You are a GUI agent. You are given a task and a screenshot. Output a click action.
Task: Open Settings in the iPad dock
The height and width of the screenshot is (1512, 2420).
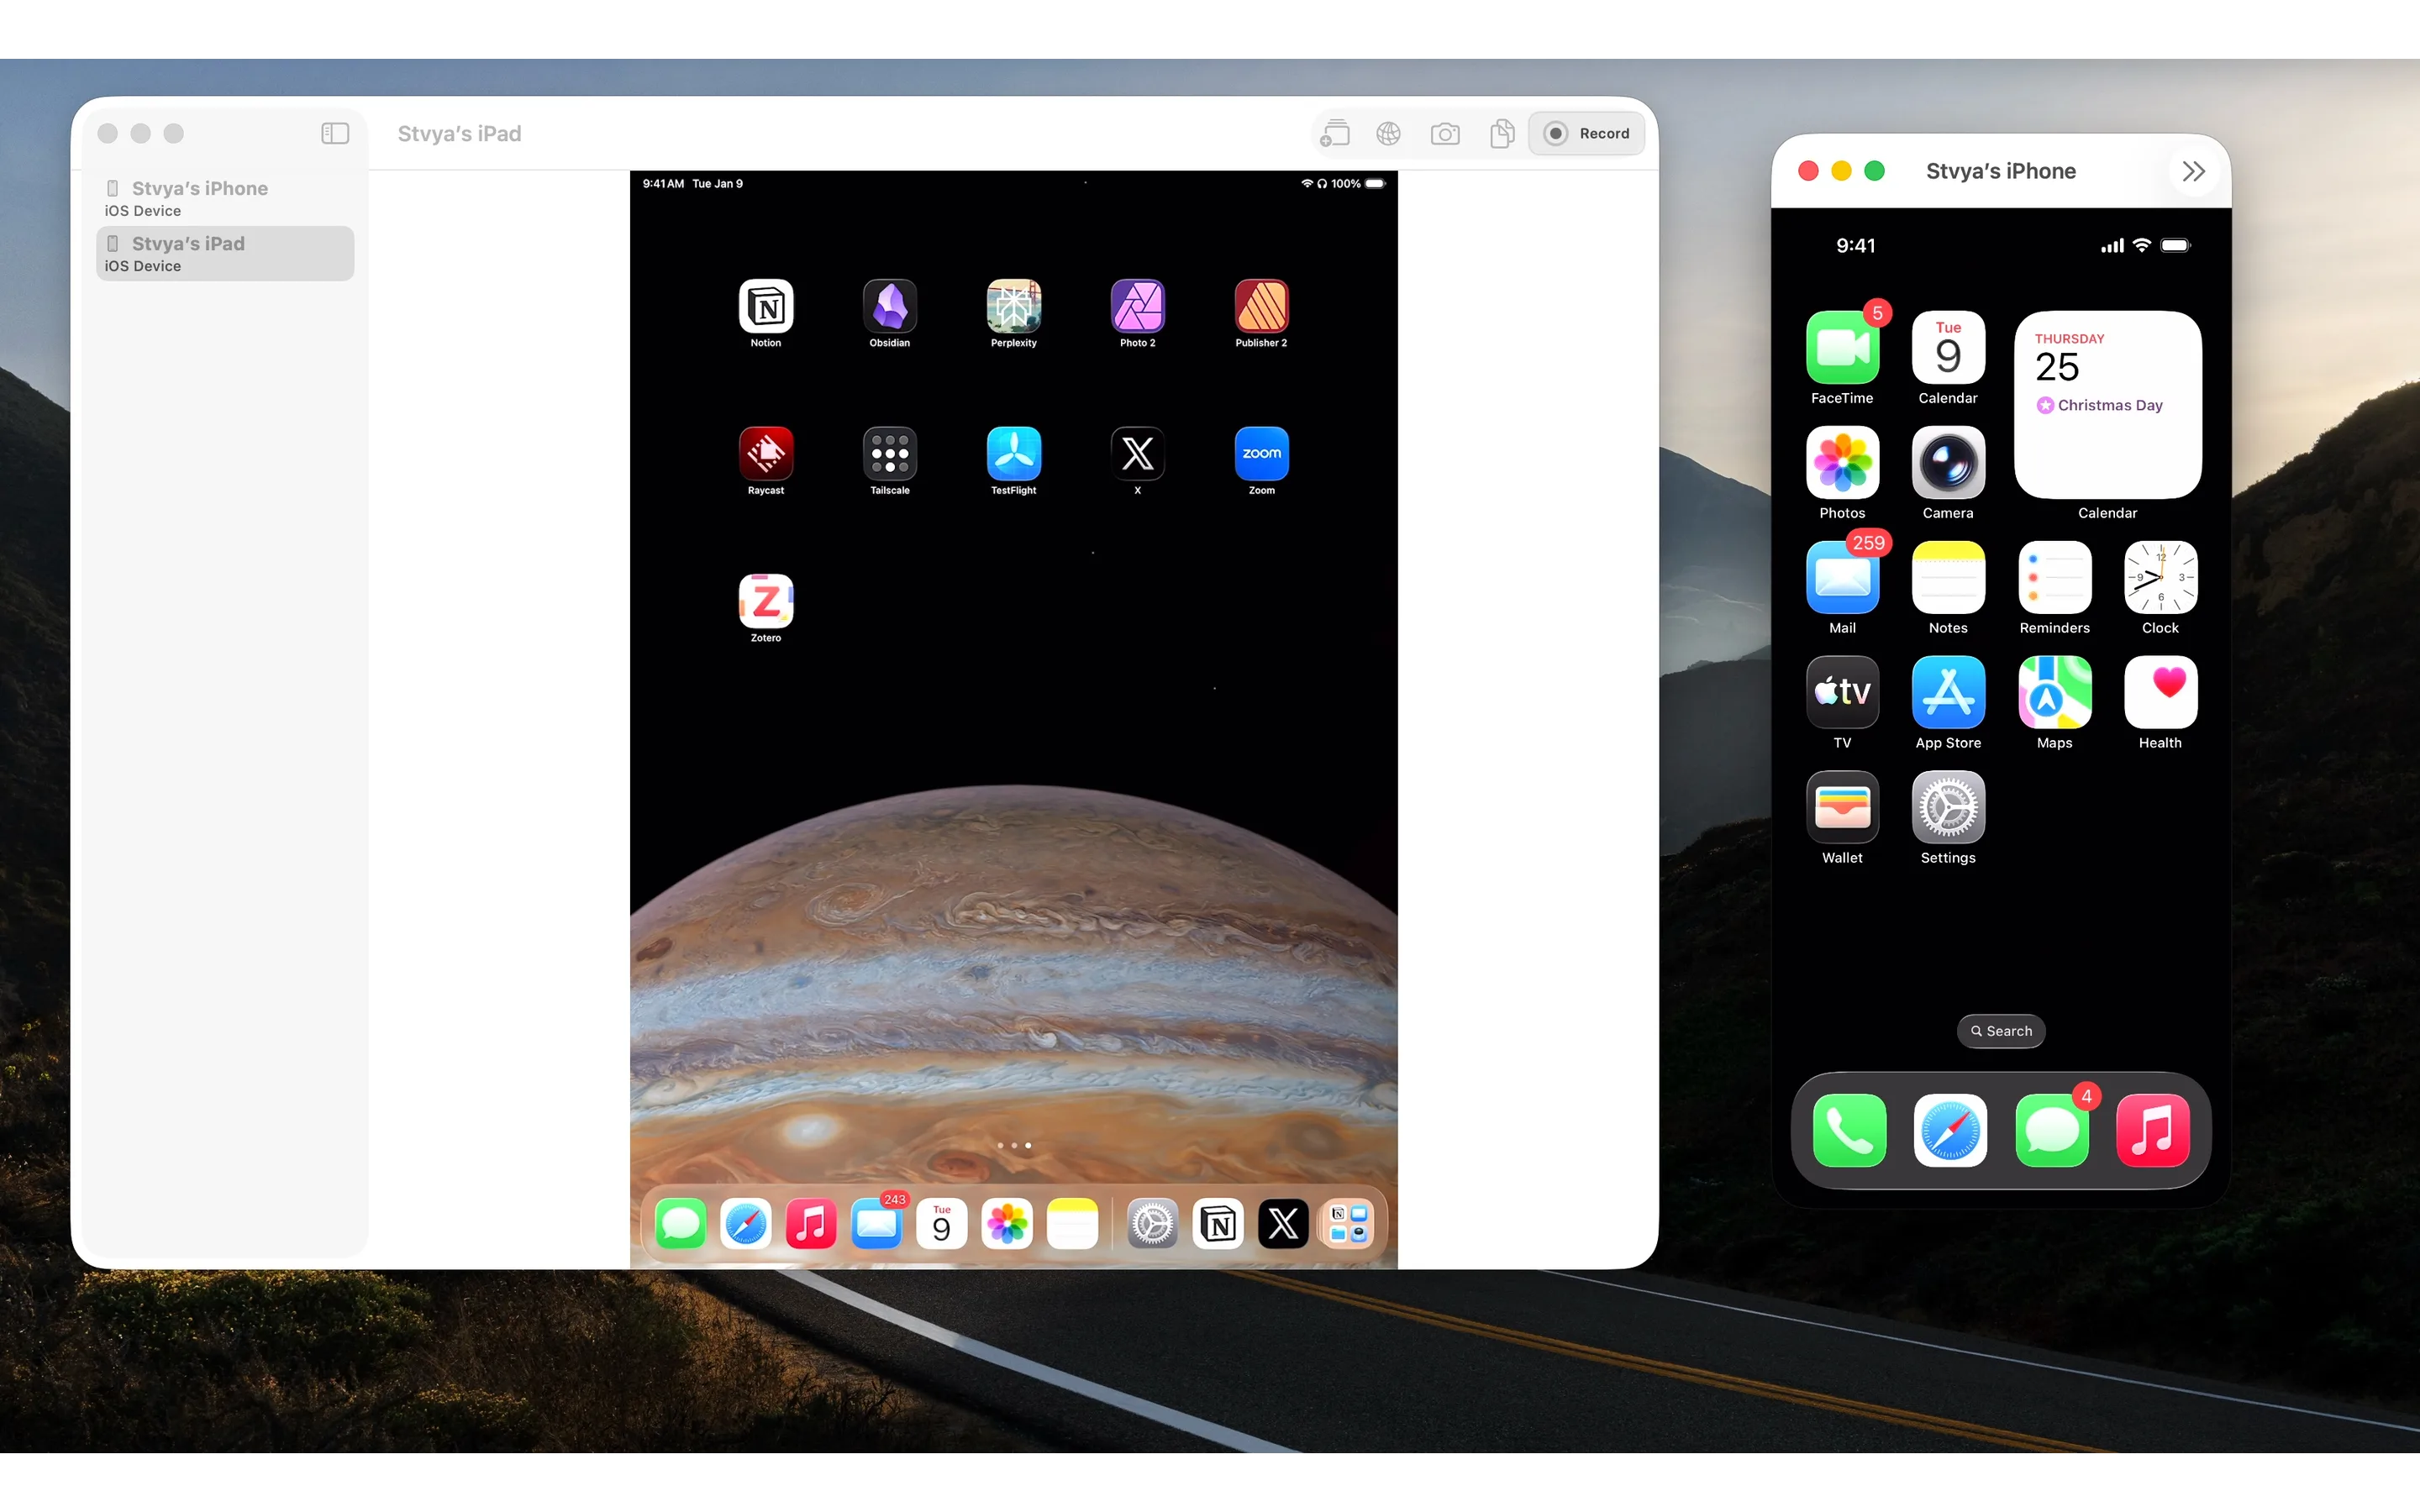[x=1152, y=1224]
